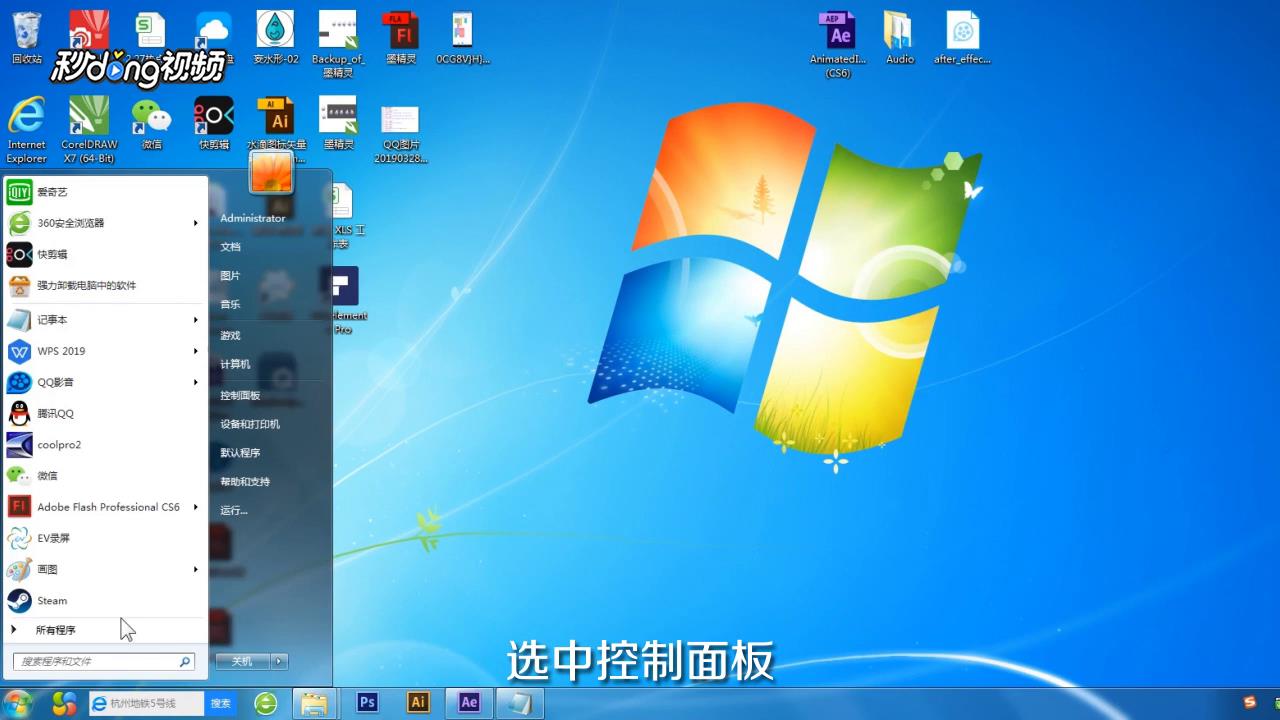
Task: Click the colorful 360 icon beside Start
Action: 65,703
